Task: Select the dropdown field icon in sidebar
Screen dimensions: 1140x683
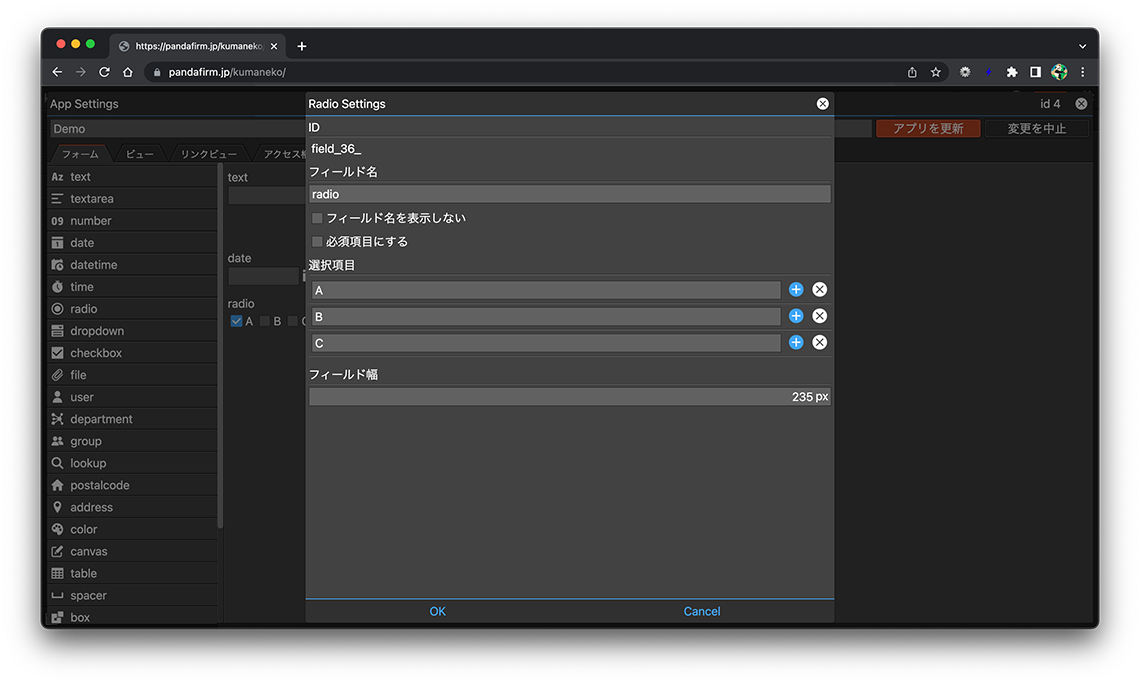Action: click(58, 331)
